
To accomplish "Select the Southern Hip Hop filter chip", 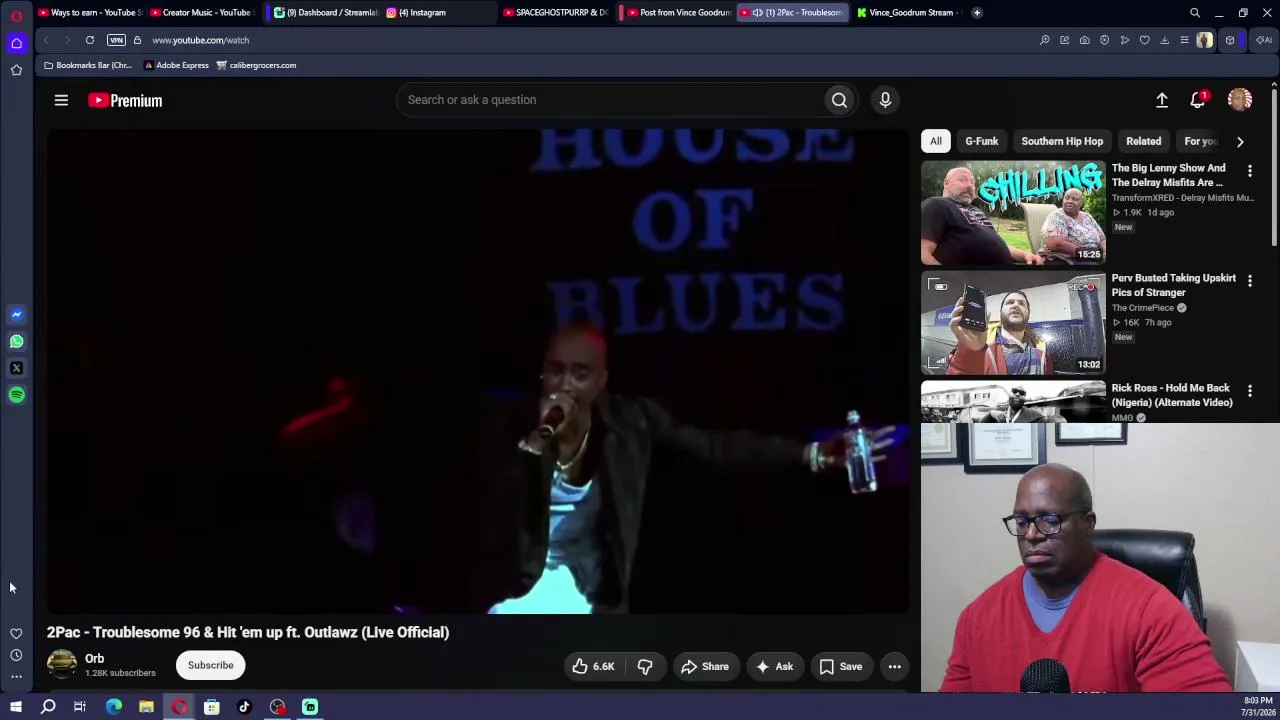I will [x=1062, y=141].
